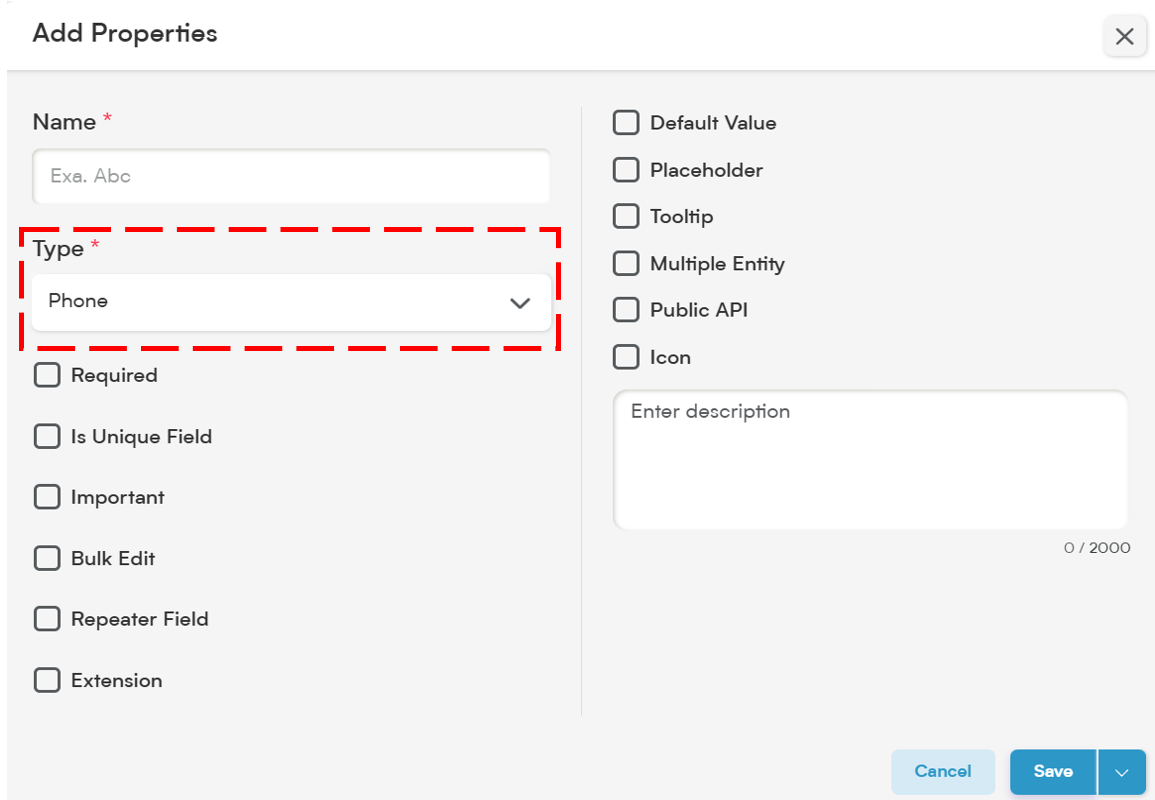Image resolution: width=1155 pixels, height=800 pixels.
Task: Cancel adding the property
Action: [943, 771]
